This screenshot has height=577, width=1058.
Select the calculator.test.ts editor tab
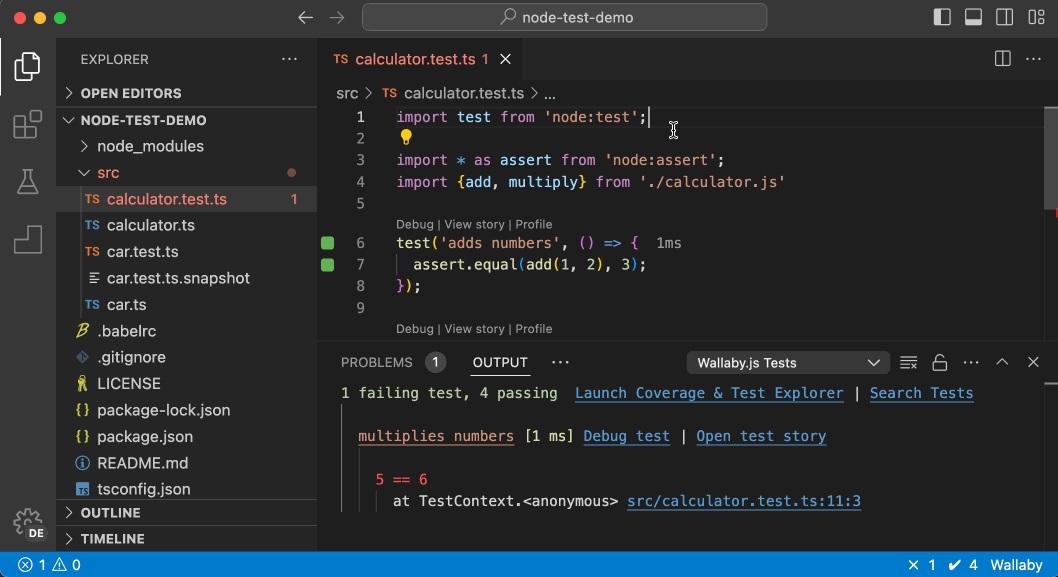click(x=419, y=59)
